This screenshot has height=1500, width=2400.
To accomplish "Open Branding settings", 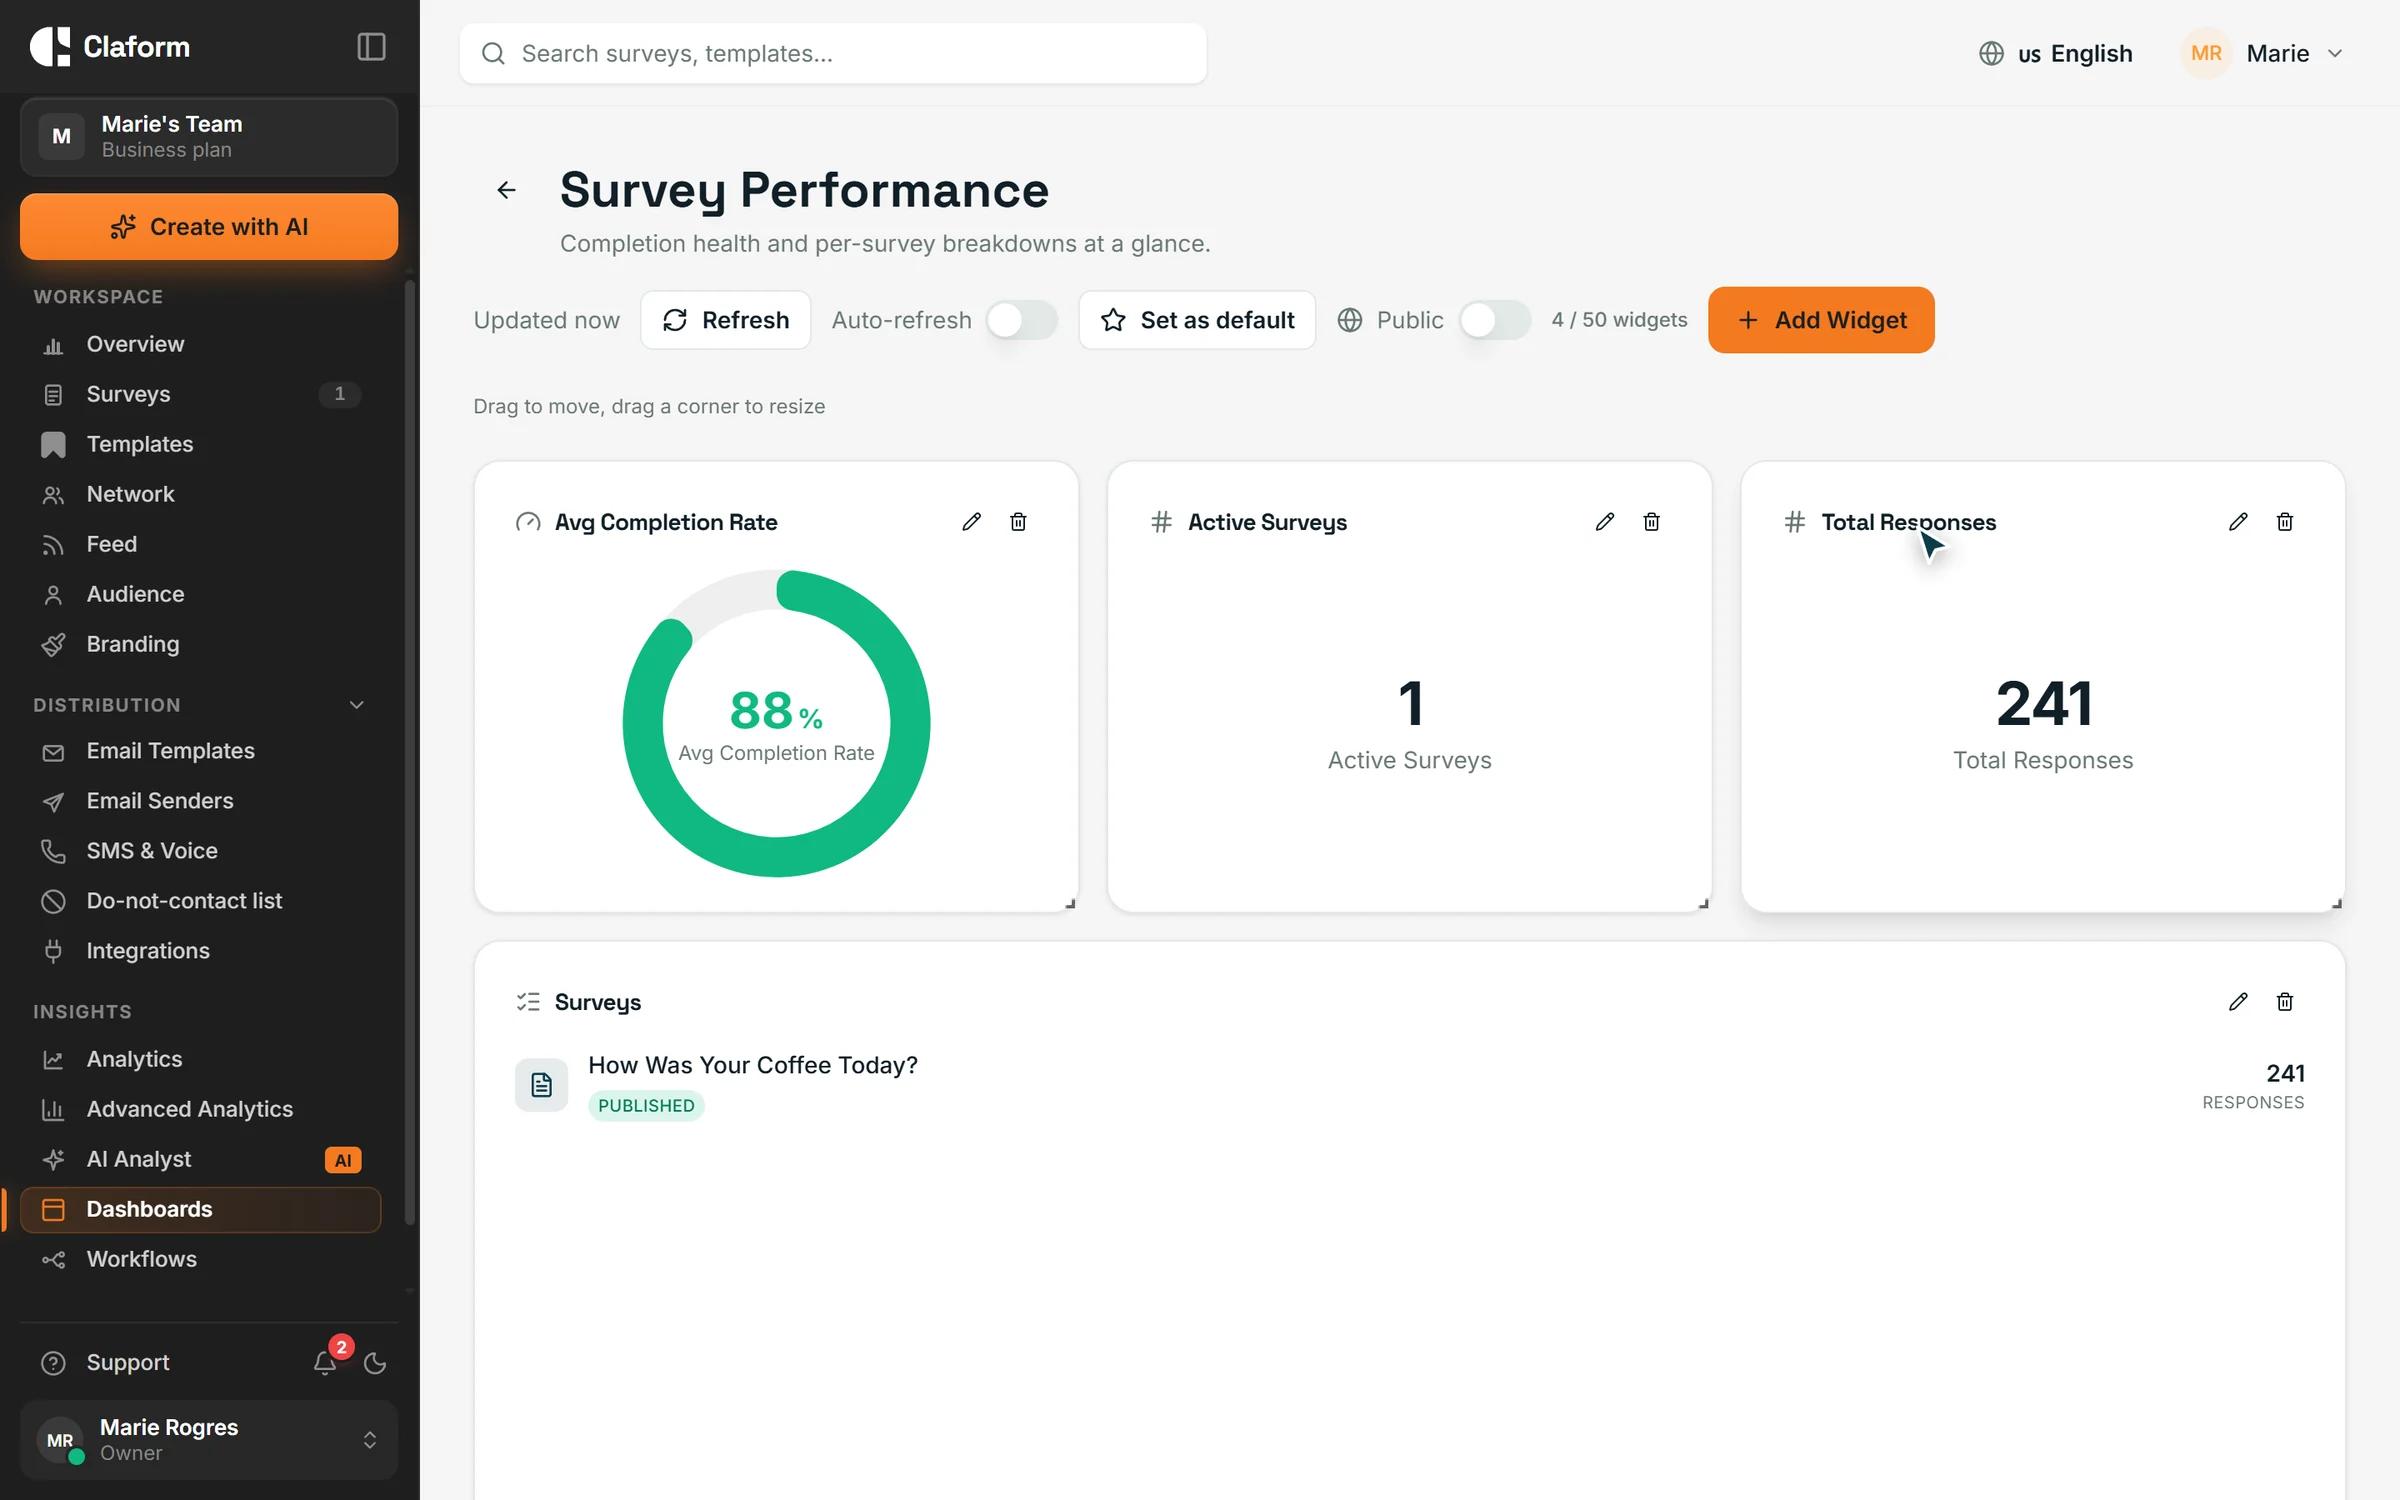I will pyautogui.click(x=200, y=644).
